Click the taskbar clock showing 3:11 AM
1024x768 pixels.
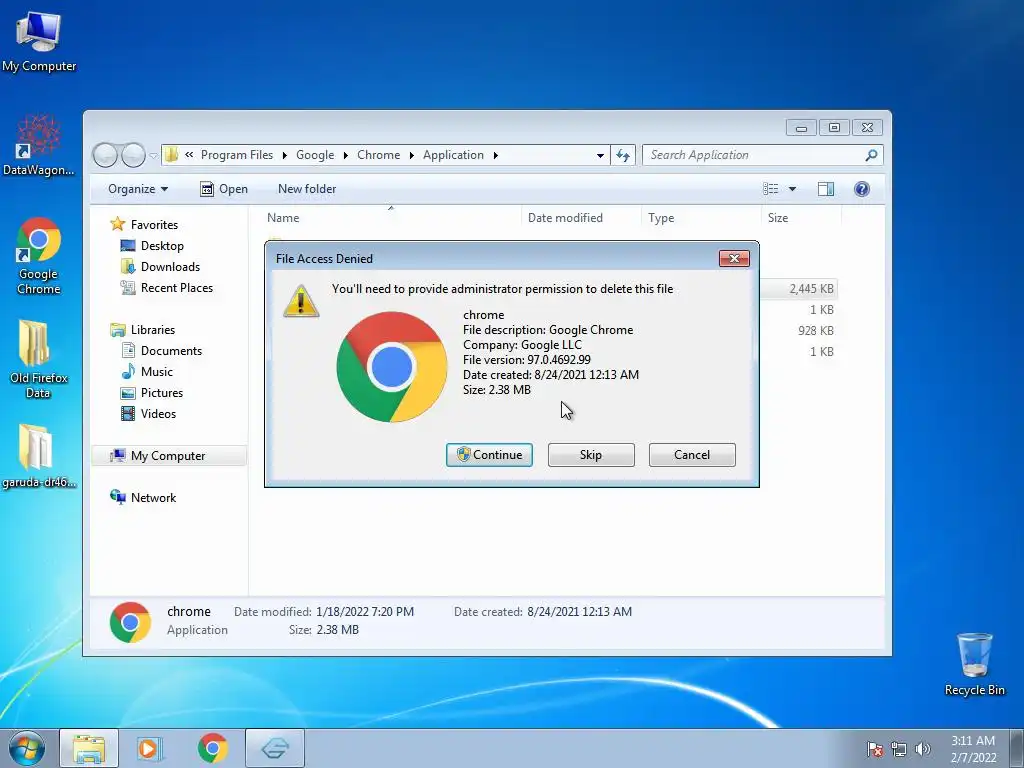(973, 749)
